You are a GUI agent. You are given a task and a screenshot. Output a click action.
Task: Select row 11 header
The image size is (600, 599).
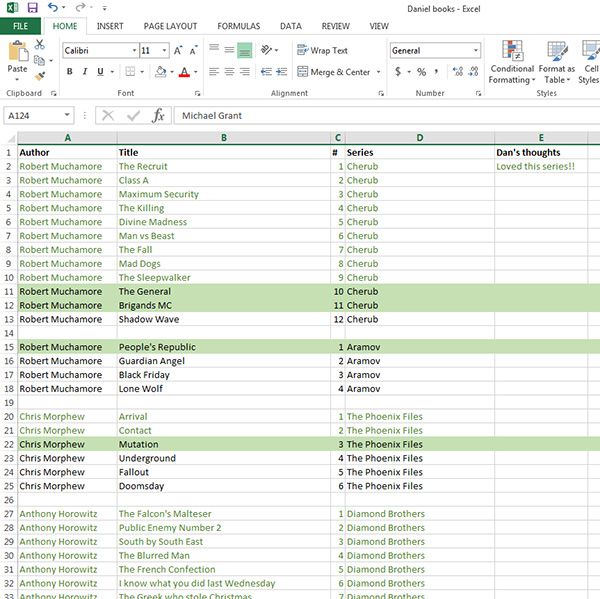[9, 292]
